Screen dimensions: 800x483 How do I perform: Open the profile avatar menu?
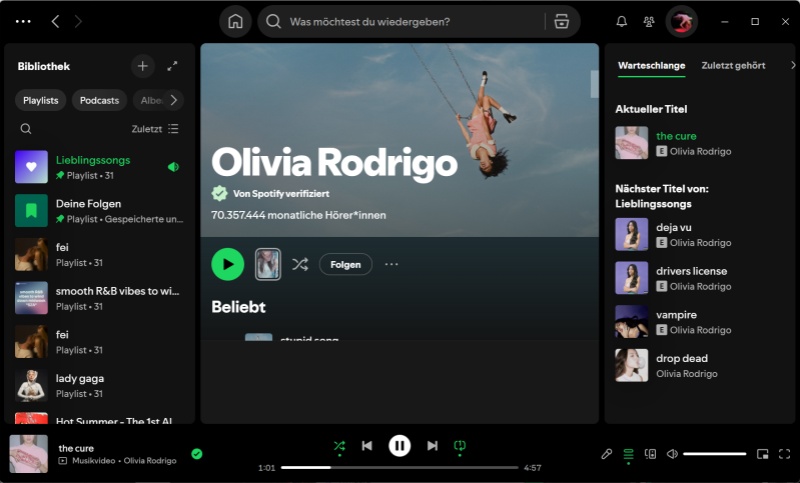click(x=681, y=21)
